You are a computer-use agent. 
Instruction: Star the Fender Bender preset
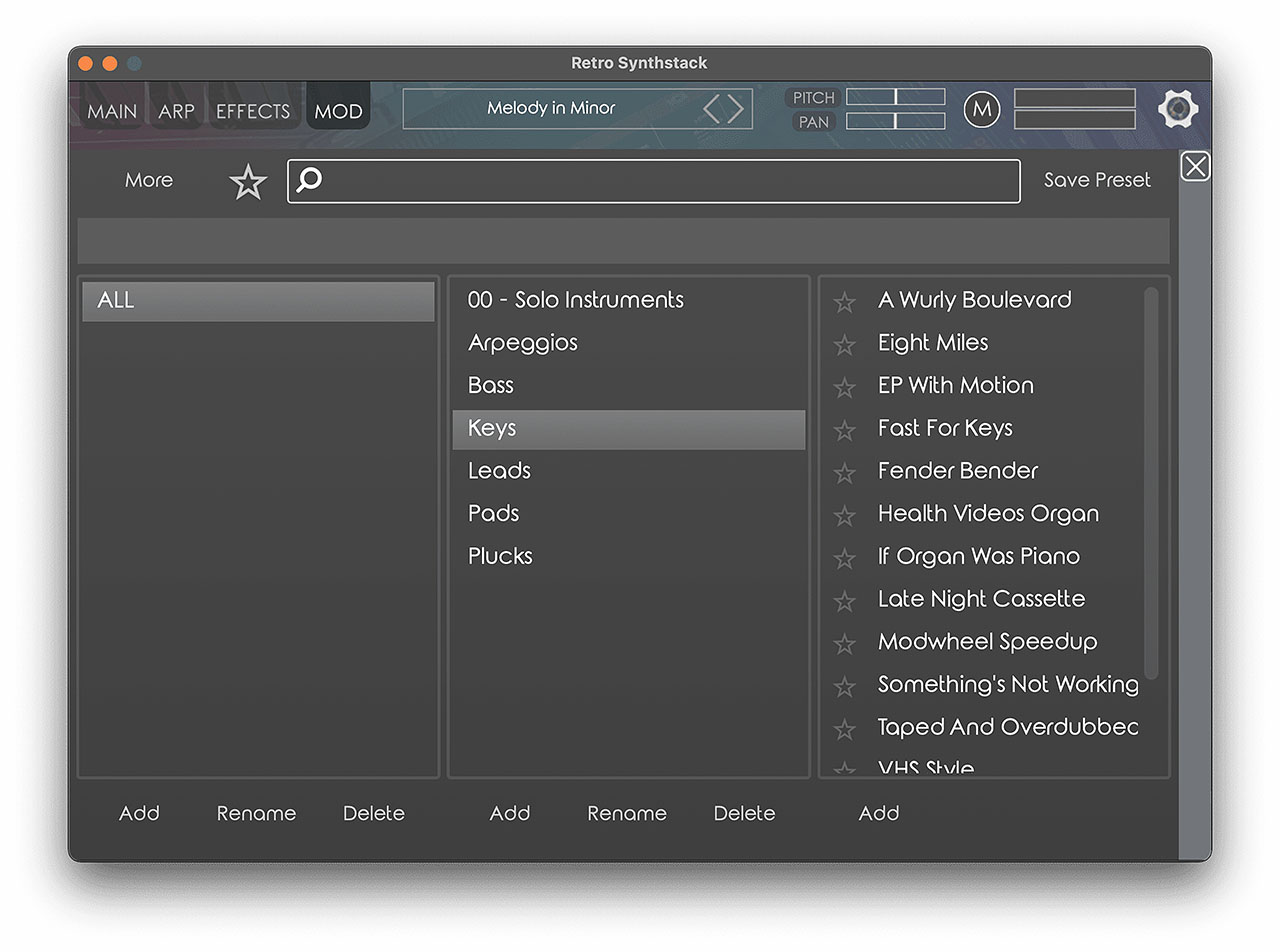click(x=845, y=473)
